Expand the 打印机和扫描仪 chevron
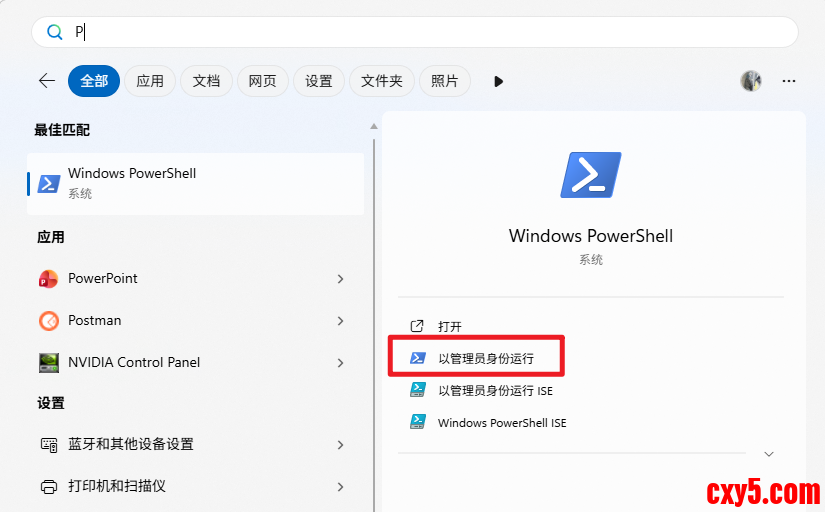This screenshot has height=512, width=825. click(340, 487)
